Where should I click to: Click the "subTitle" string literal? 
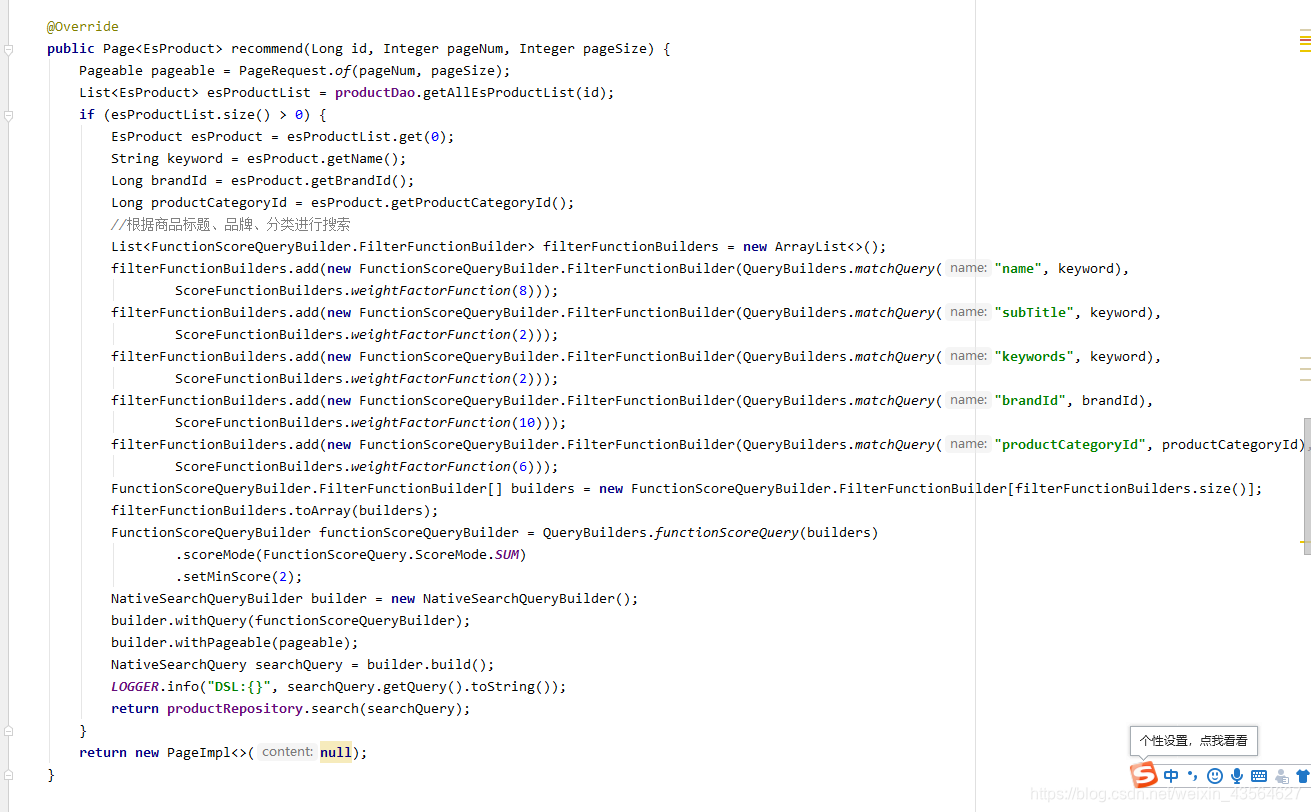pos(1034,313)
